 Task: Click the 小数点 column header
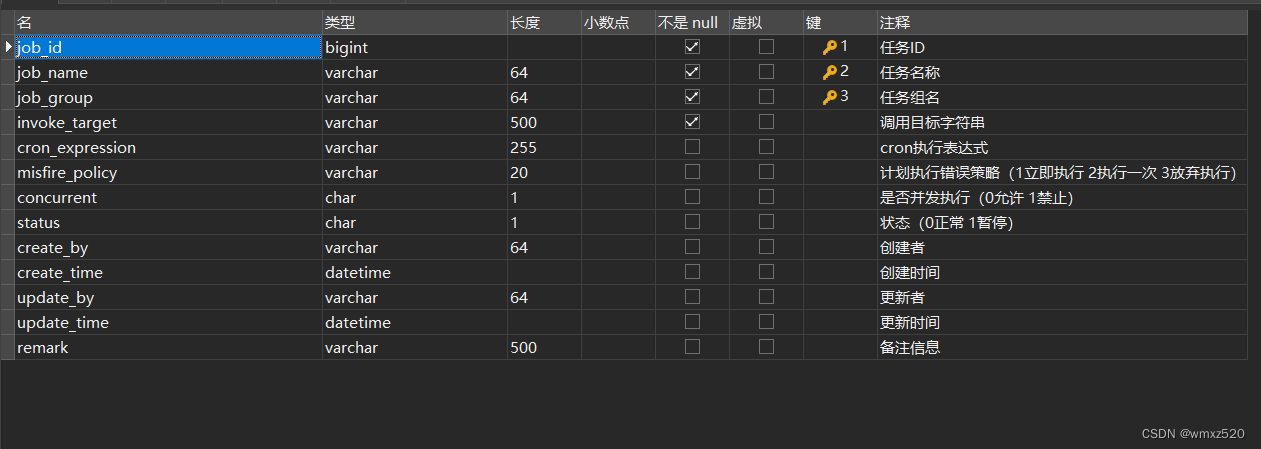coord(618,22)
